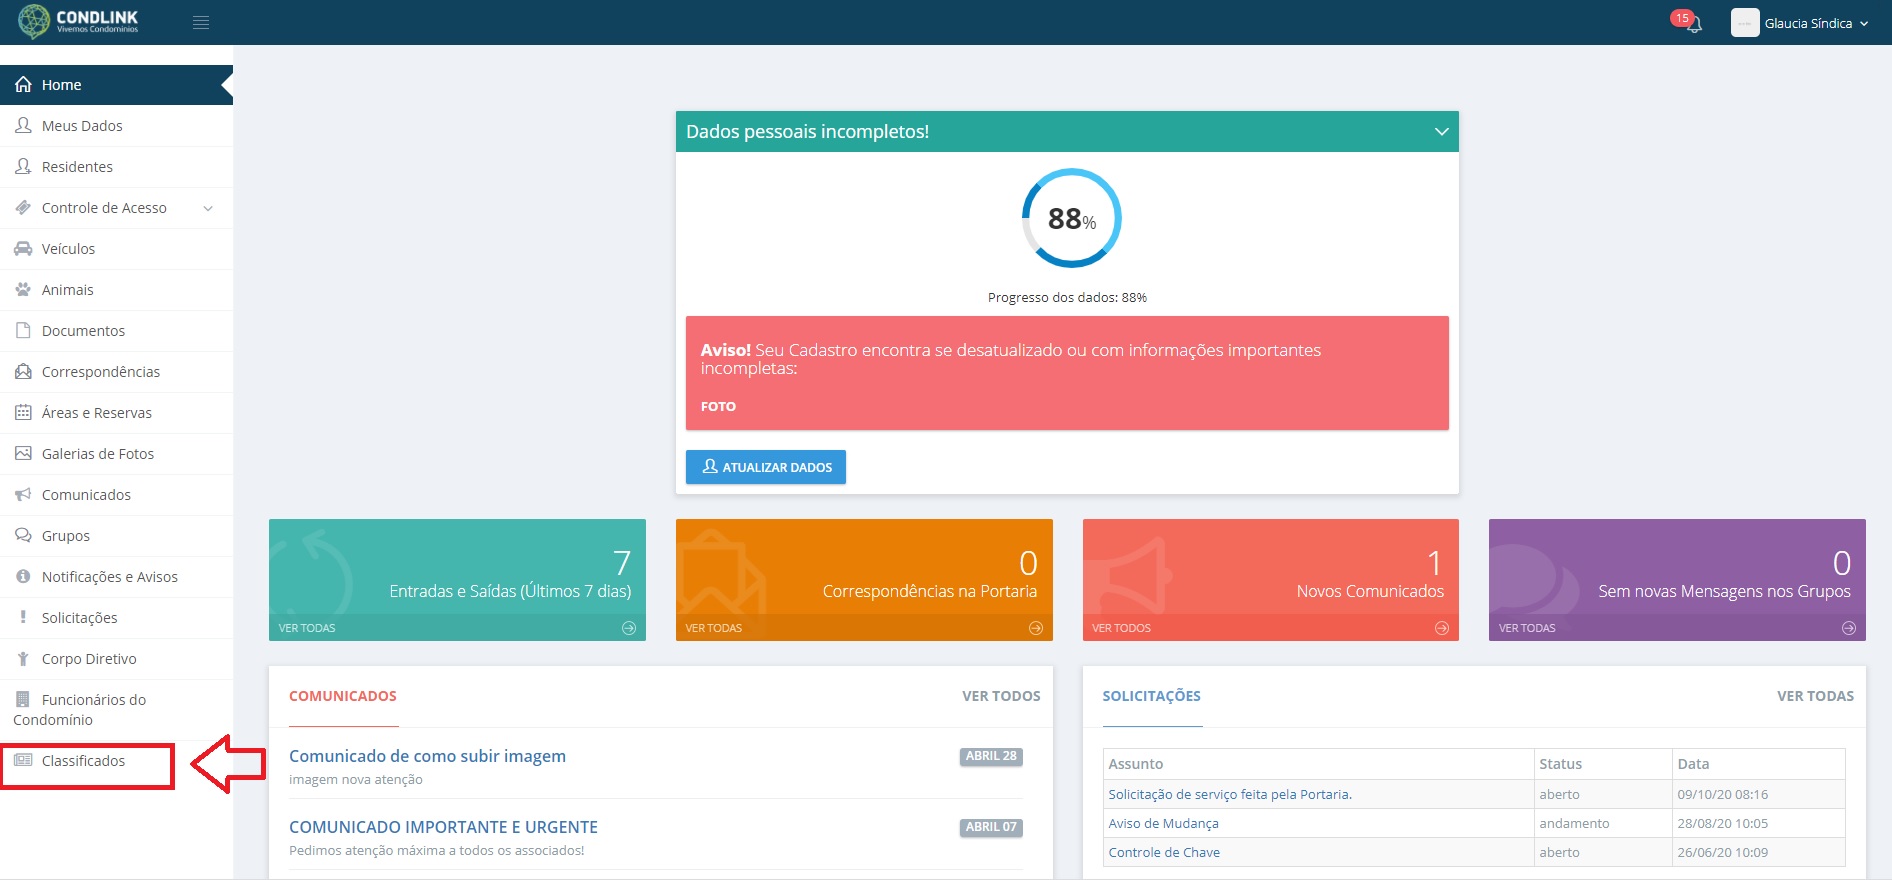Screen dimensions: 1892x882
Task: Click the Meus Dados person icon
Action: click(x=23, y=126)
